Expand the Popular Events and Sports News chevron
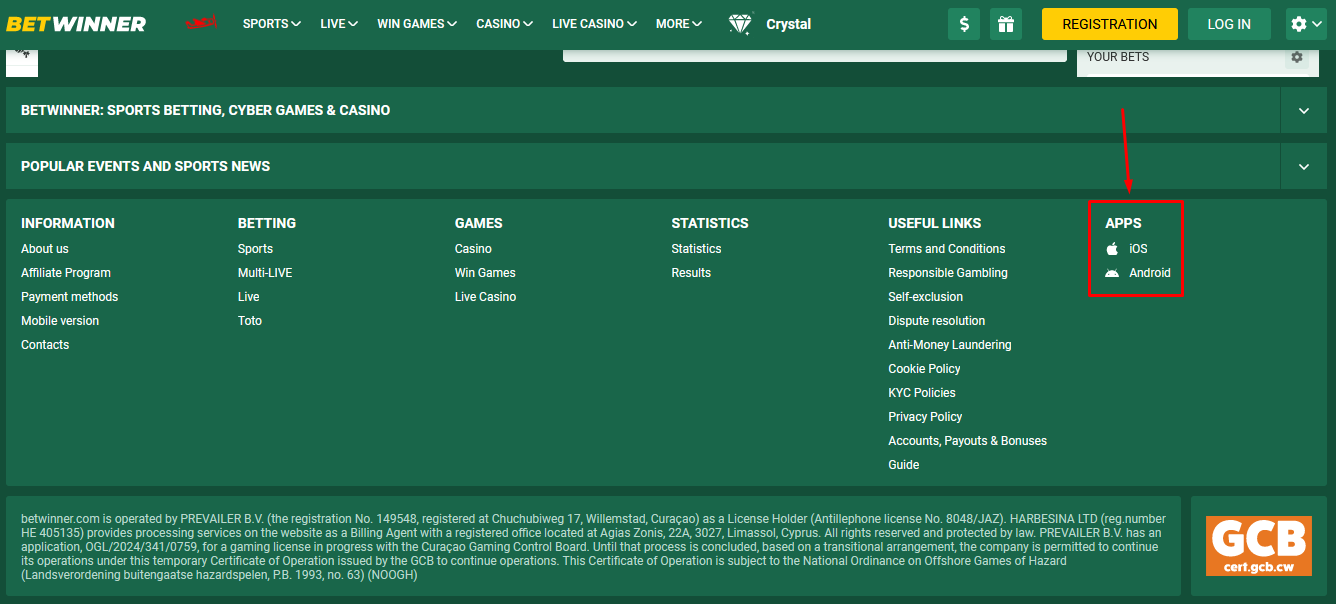The width and height of the screenshot is (1336, 604). (1304, 166)
